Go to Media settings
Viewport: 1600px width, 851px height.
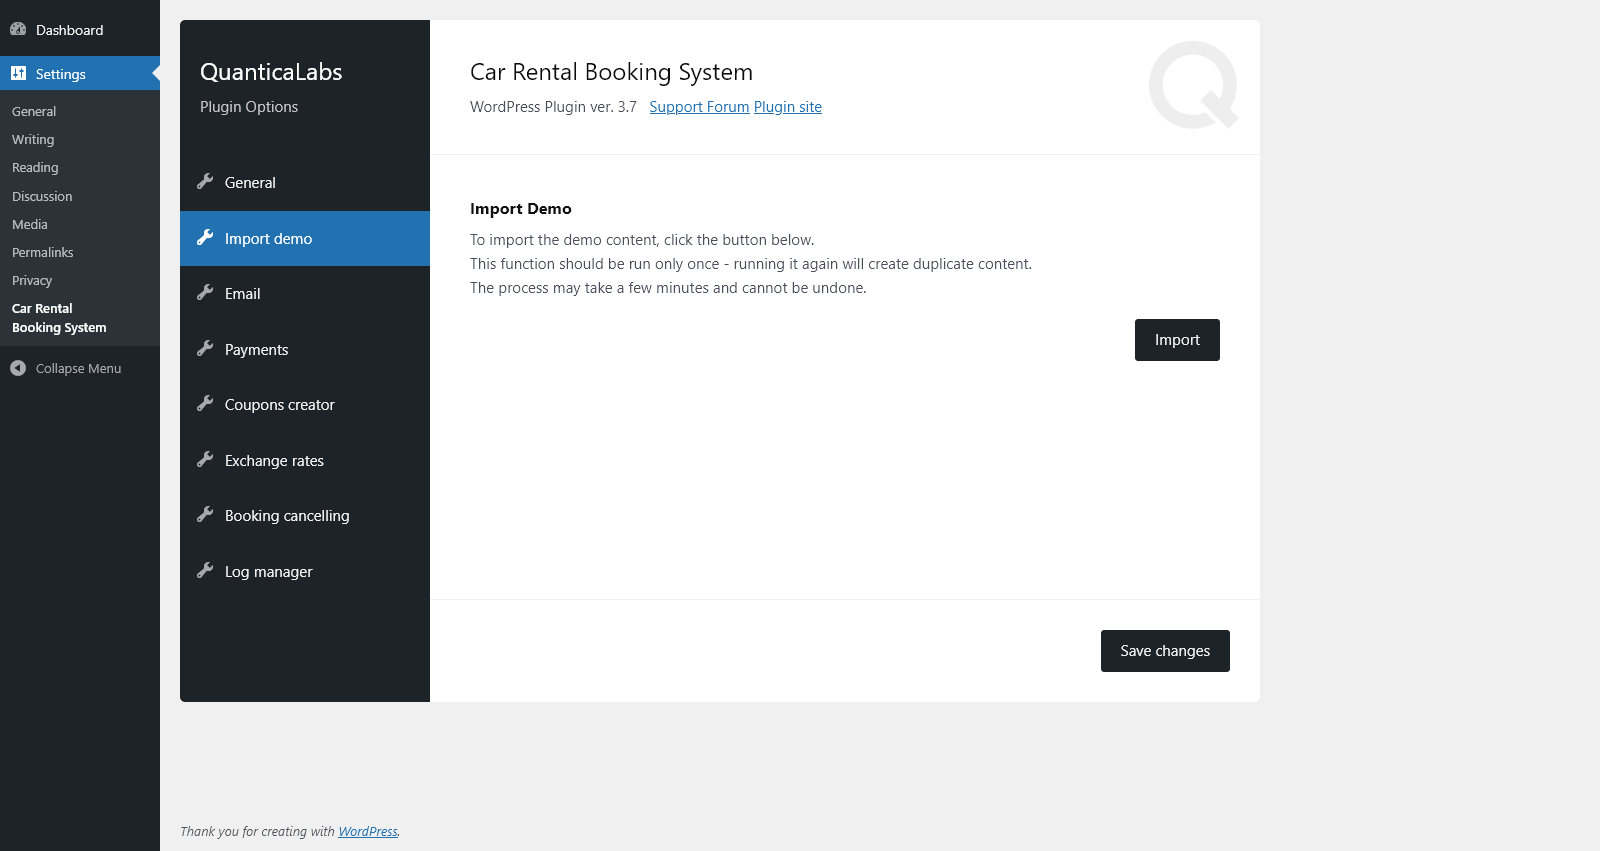(30, 224)
